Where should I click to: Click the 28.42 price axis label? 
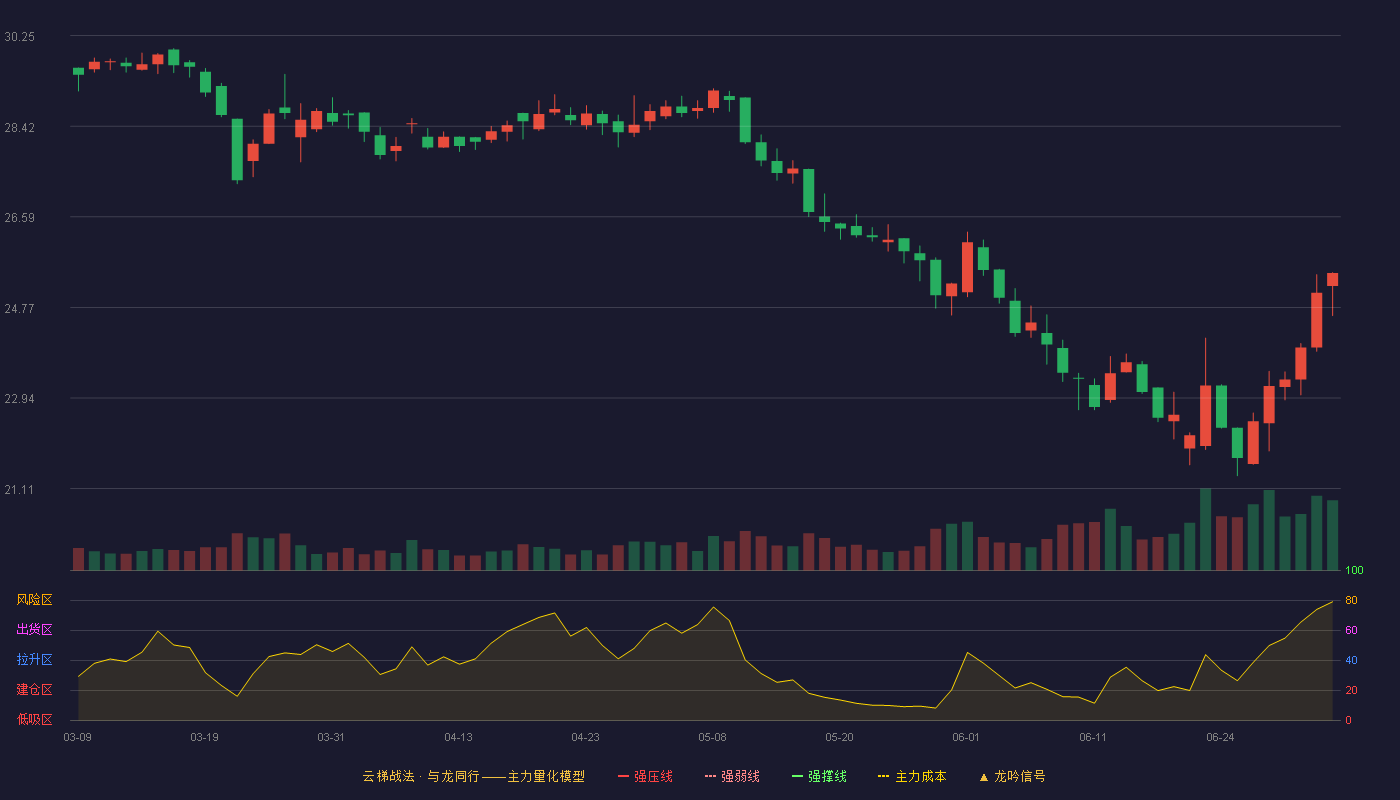coord(19,128)
